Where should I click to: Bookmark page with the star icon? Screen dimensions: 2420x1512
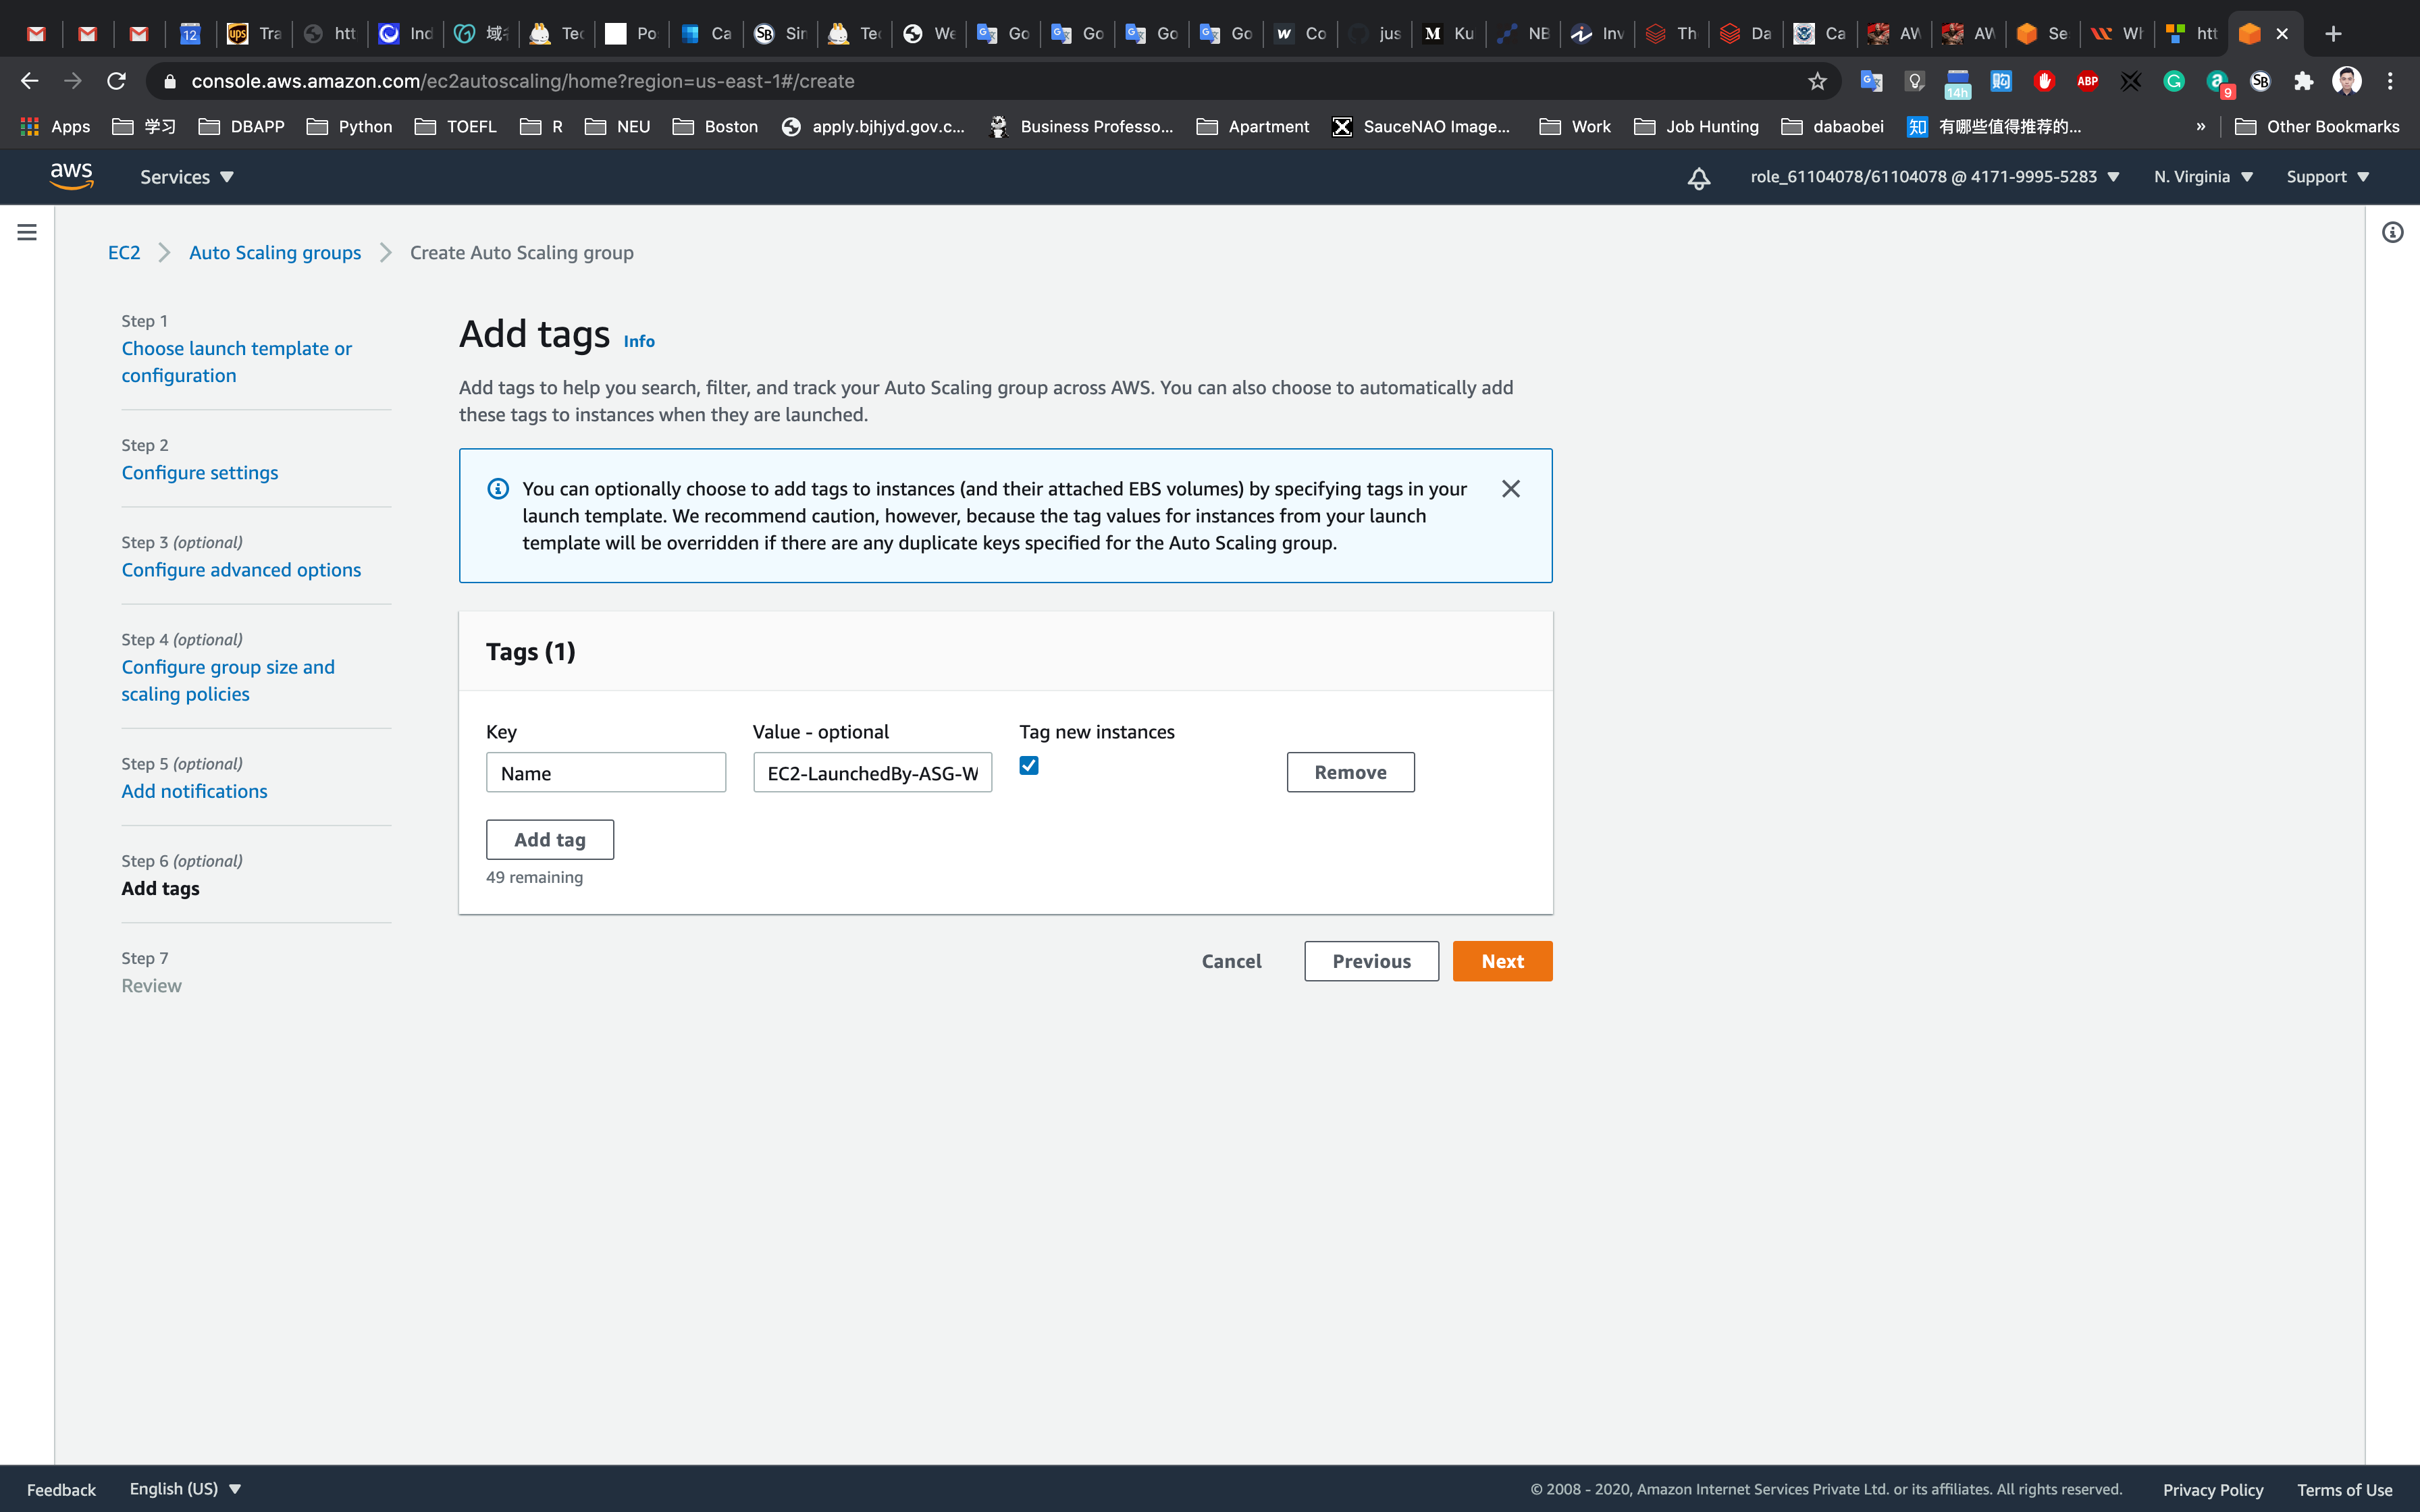click(1817, 81)
